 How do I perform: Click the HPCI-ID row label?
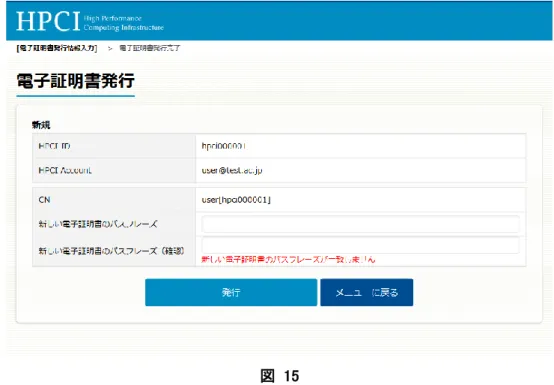[54, 146]
